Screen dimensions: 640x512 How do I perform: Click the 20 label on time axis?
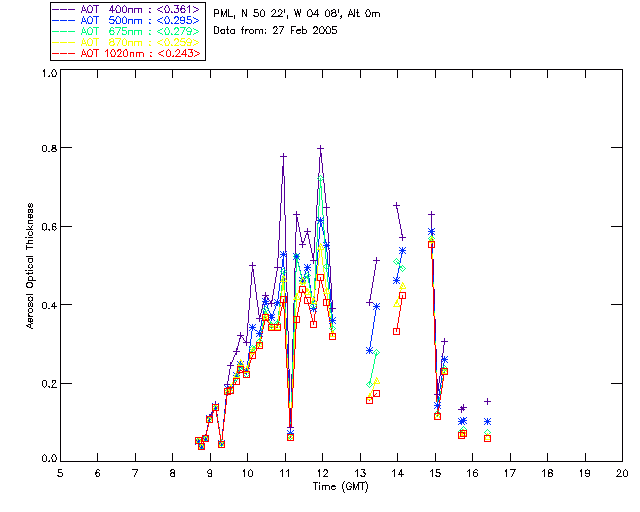pyautogui.click(x=622, y=474)
